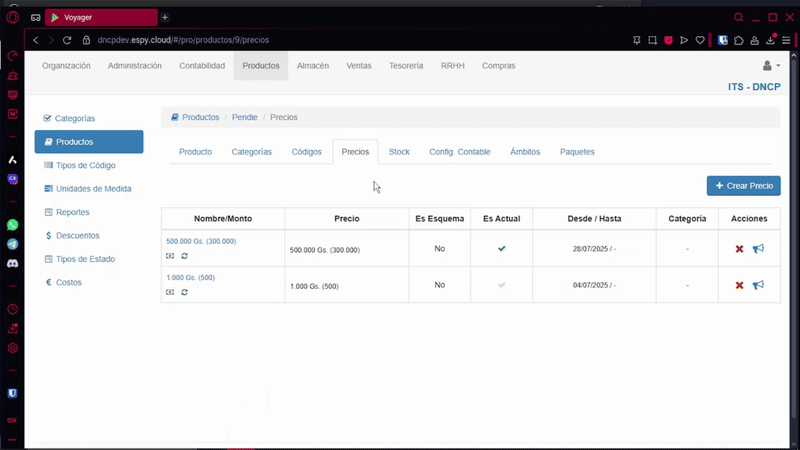This screenshot has height=450, width=800.
Task: Select Unidades de Medida in the sidebar
Action: click(x=93, y=189)
